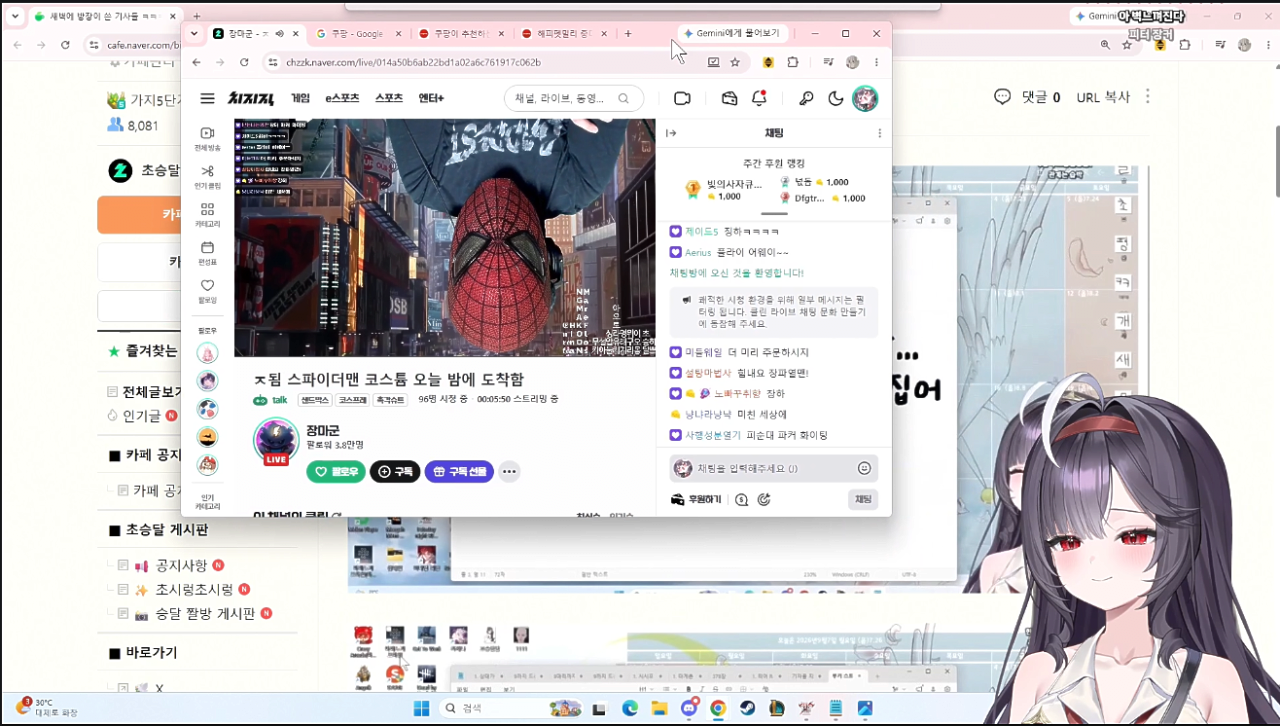Open the Chzzk camera broadcast icon
The image size is (1280, 726).
coord(682,98)
